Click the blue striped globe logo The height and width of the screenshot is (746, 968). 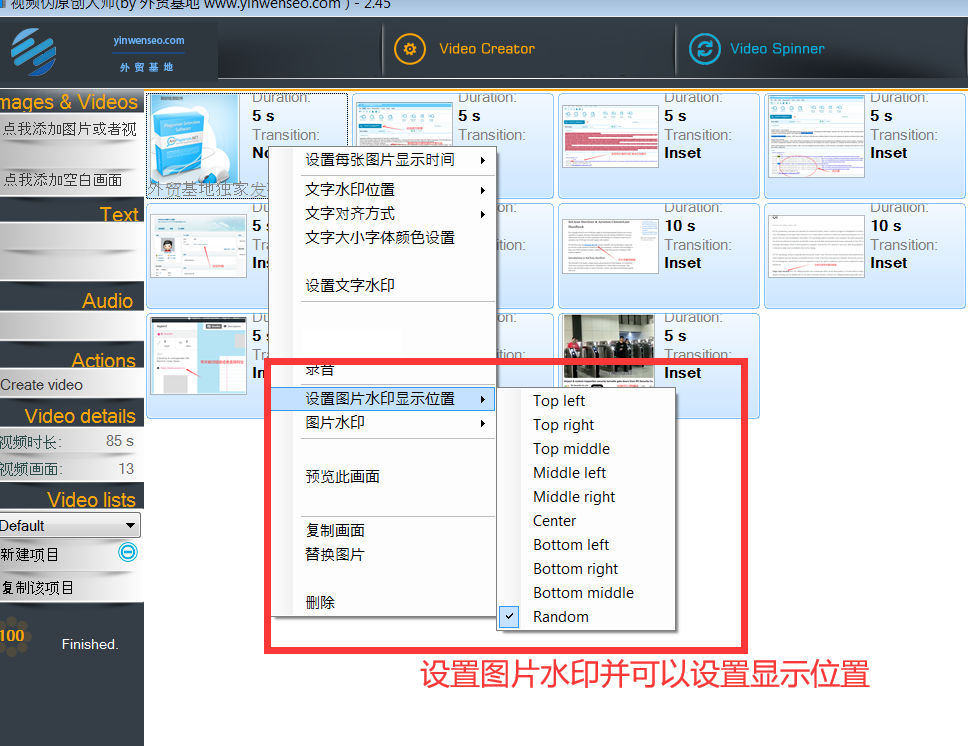(33, 52)
